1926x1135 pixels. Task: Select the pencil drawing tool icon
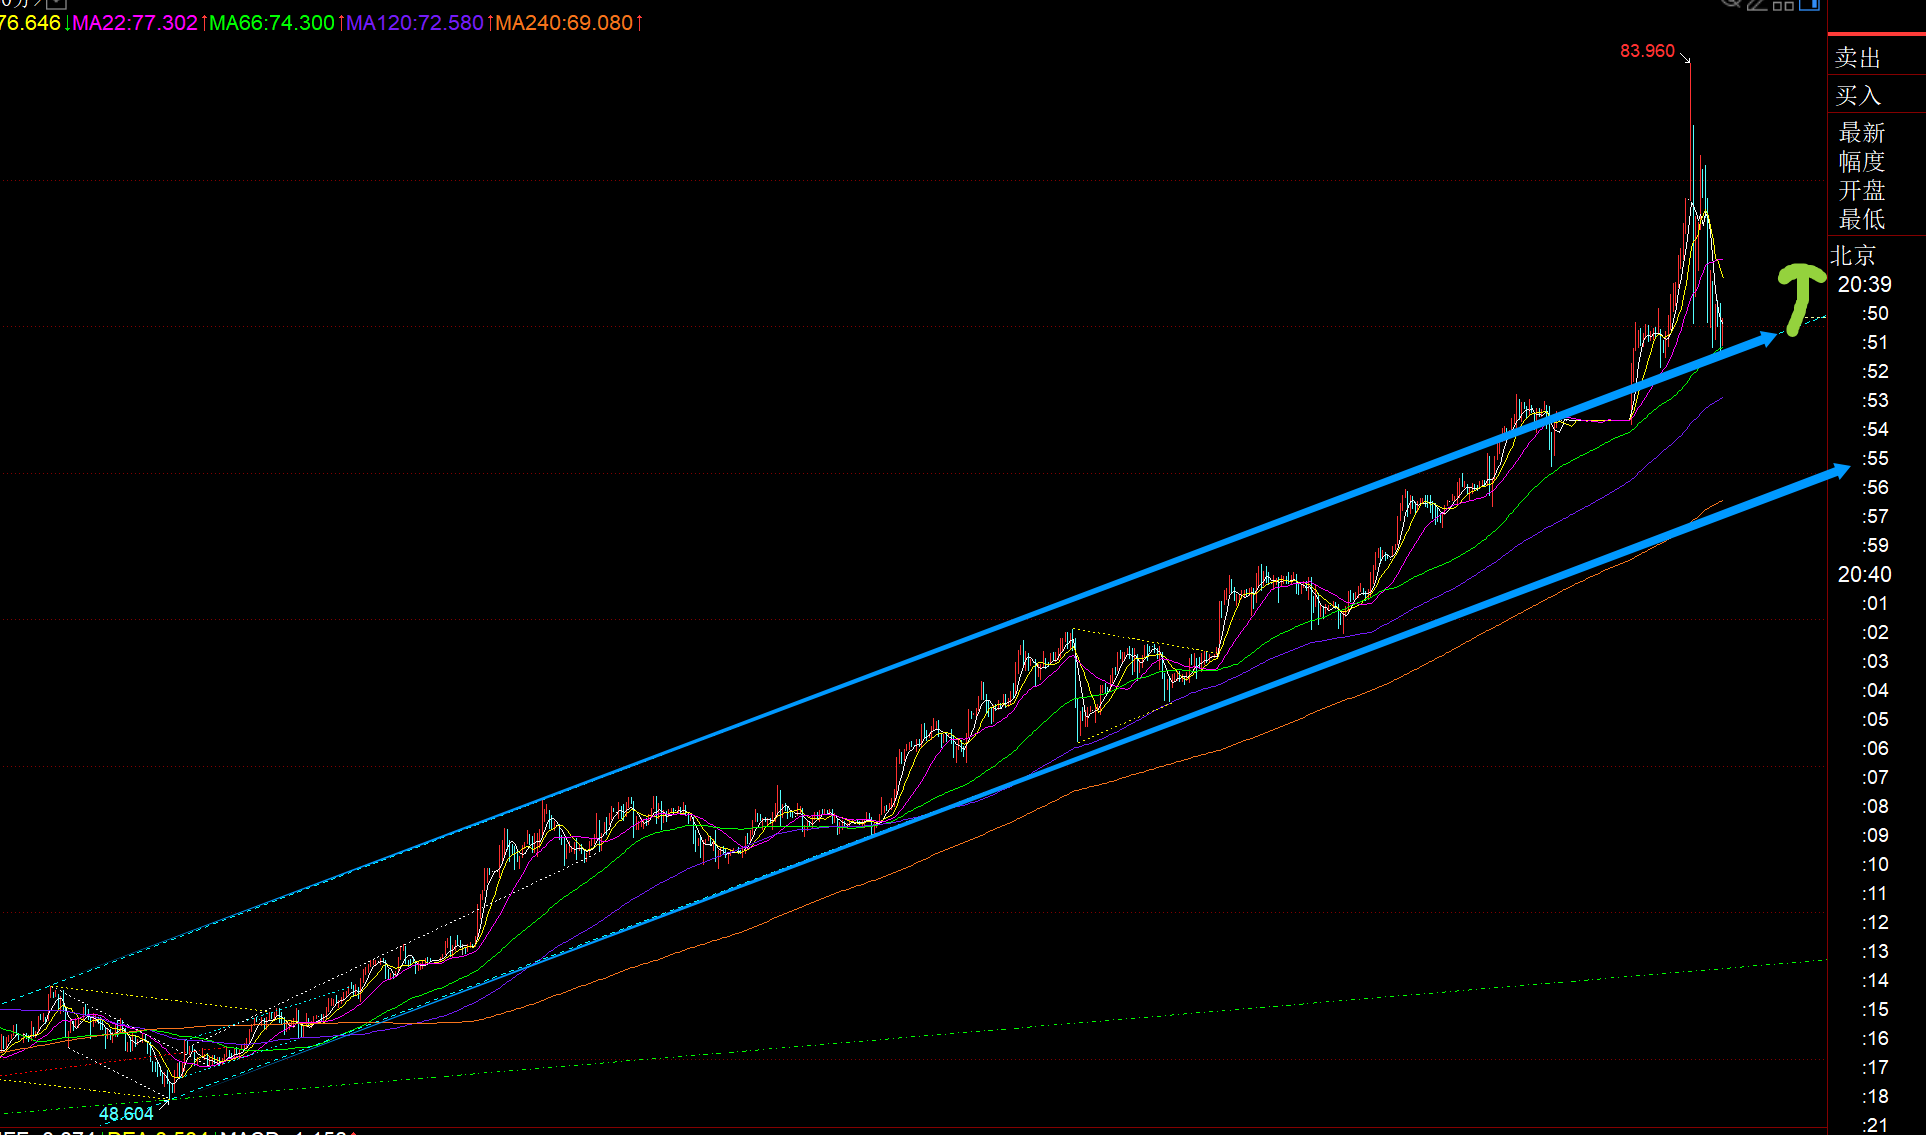point(1758,4)
